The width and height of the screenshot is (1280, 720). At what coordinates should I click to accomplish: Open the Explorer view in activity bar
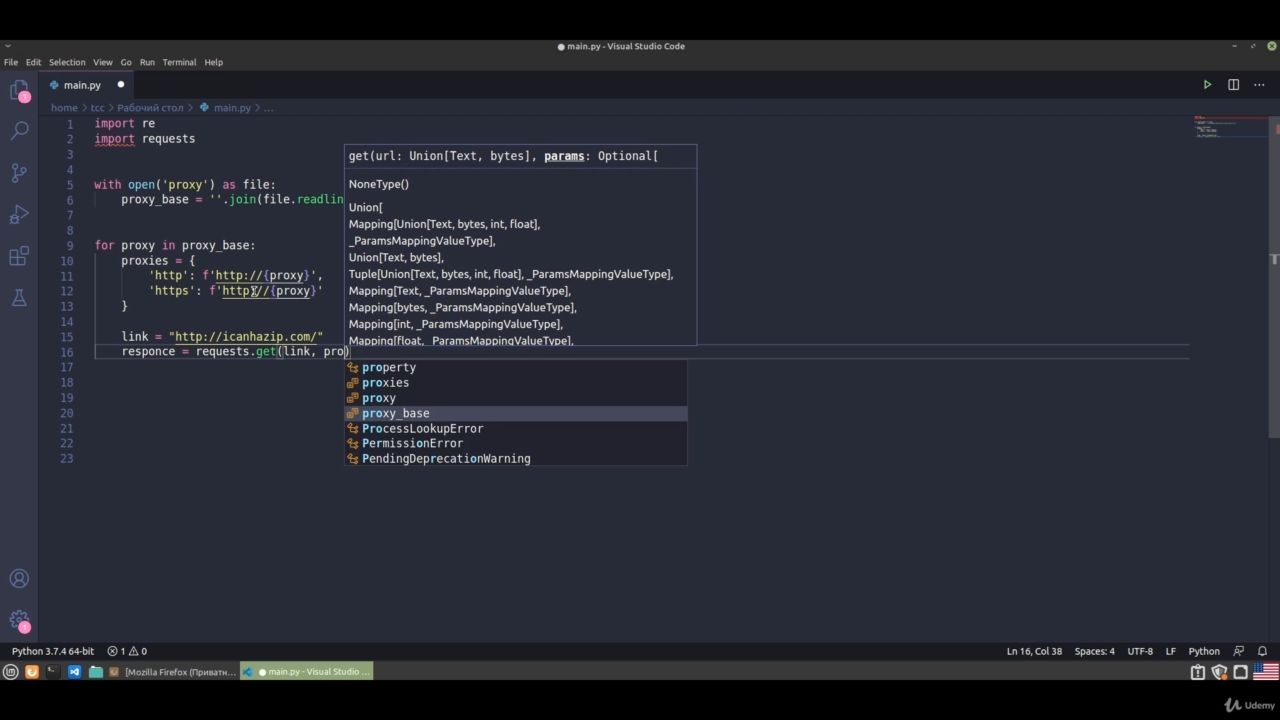tap(19, 91)
